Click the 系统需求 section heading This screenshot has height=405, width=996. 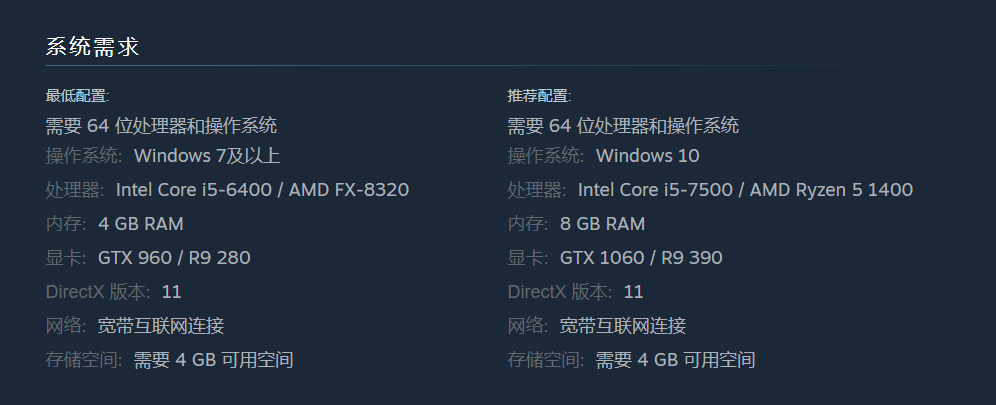point(92,47)
